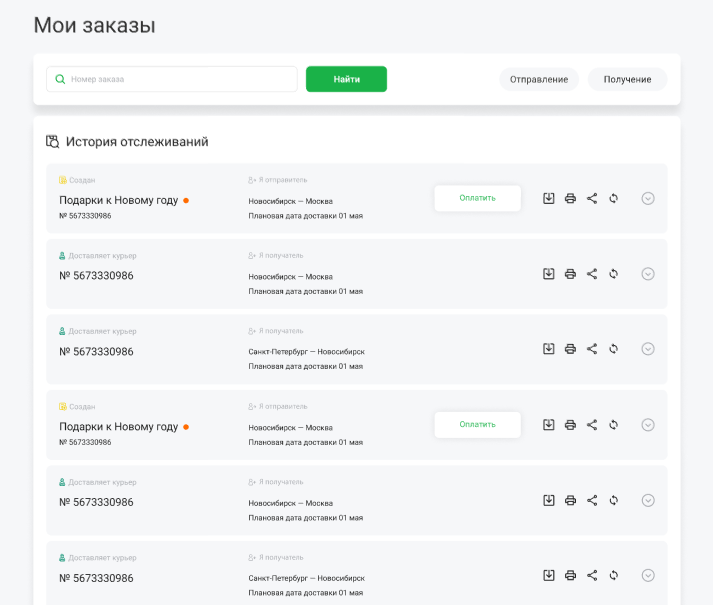Viewport: 713px width, 605px height.
Task: Download the last Санкт-Петербург — Новосибирск order
Action: click(x=549, y=575)
